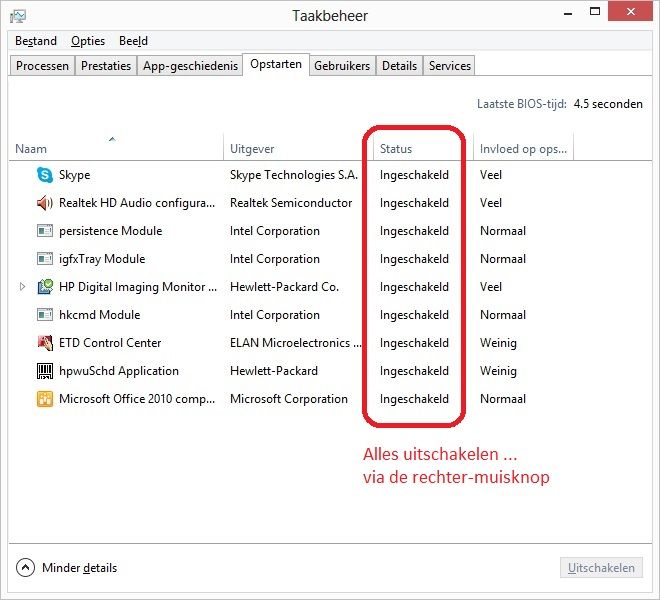This screenshot has height=600, width=660.
Task: Click the ETD Control Center icon
Action: (x=45, y=343)
